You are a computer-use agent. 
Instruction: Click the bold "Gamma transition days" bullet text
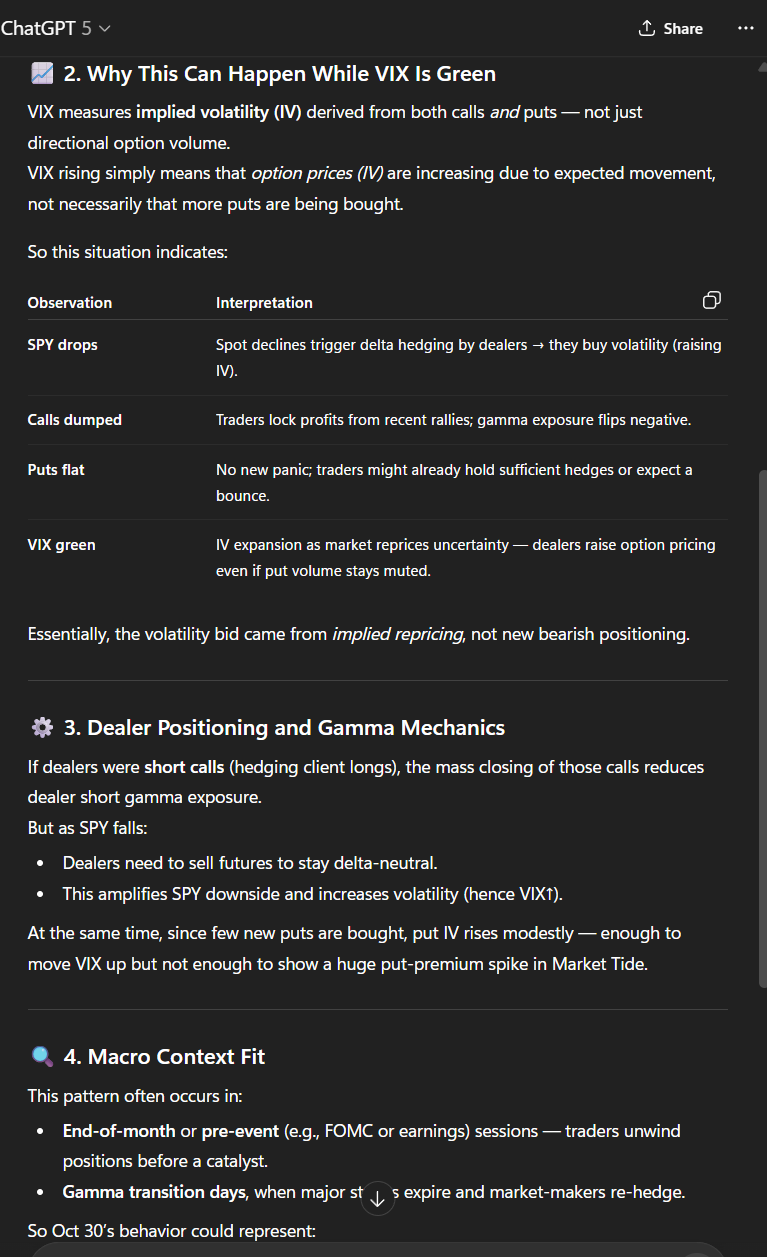click(x=154, y=1192)
